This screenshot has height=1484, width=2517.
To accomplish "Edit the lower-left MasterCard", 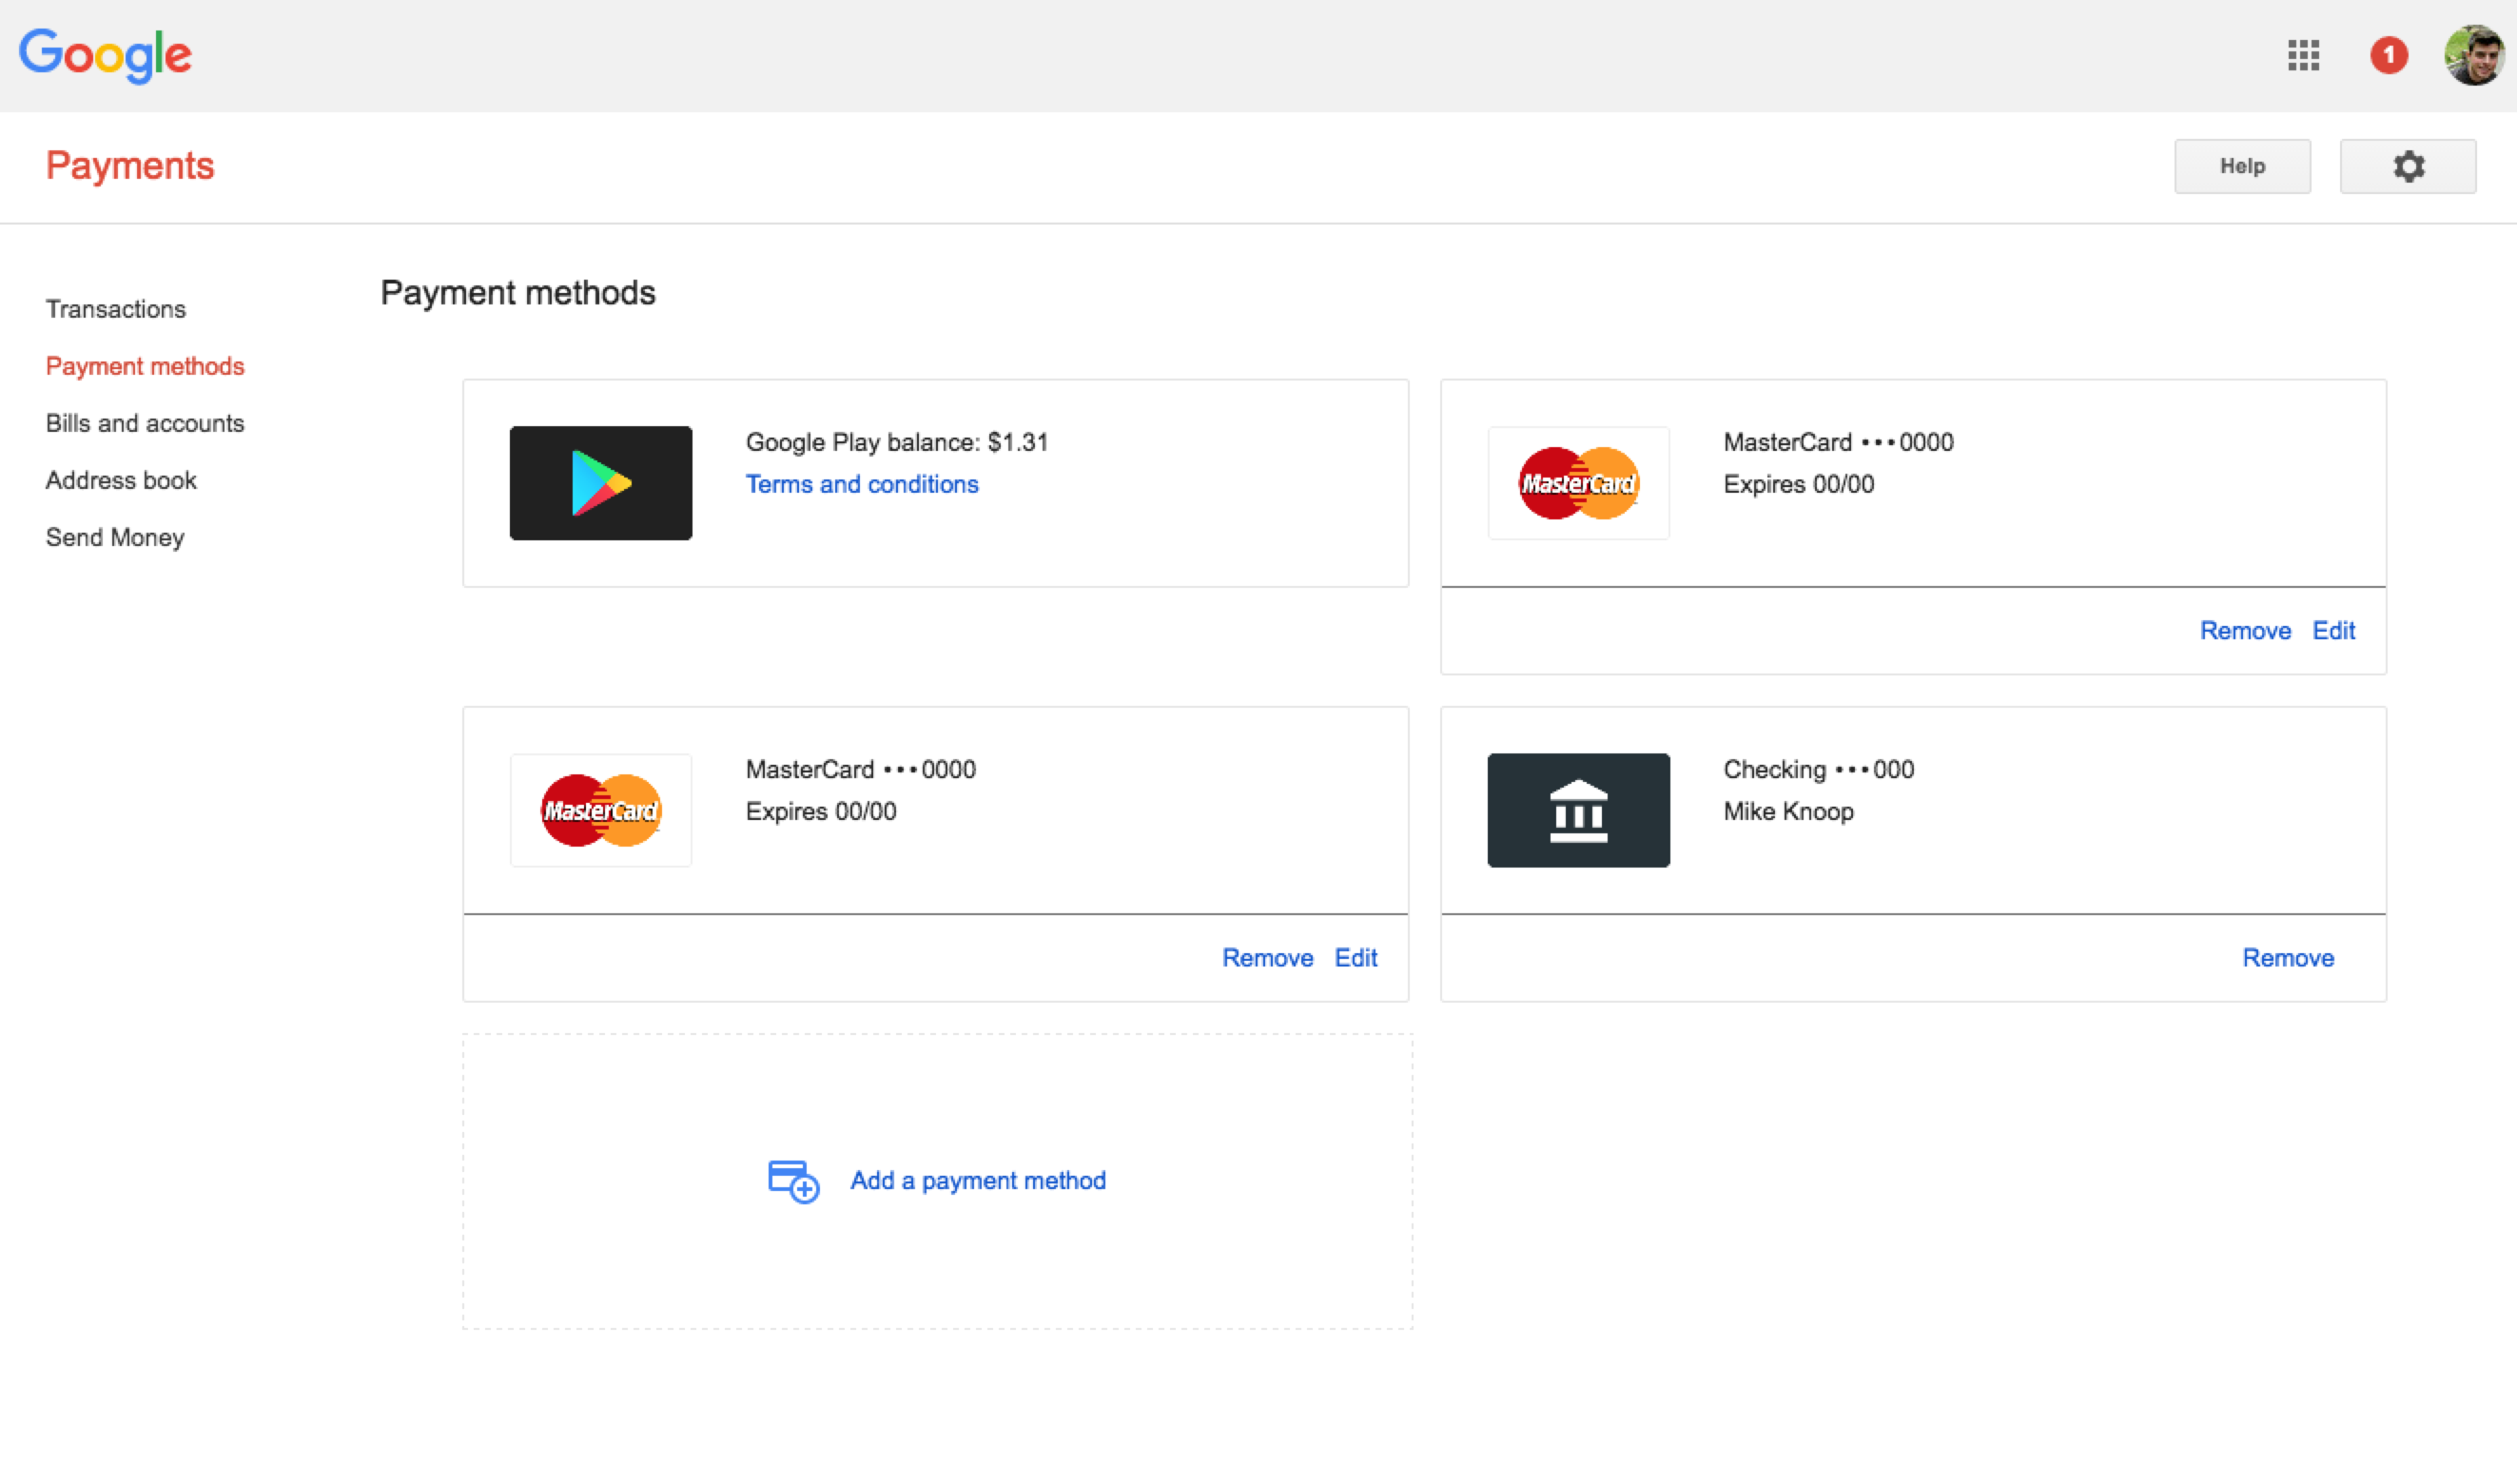I will 1356,958.
